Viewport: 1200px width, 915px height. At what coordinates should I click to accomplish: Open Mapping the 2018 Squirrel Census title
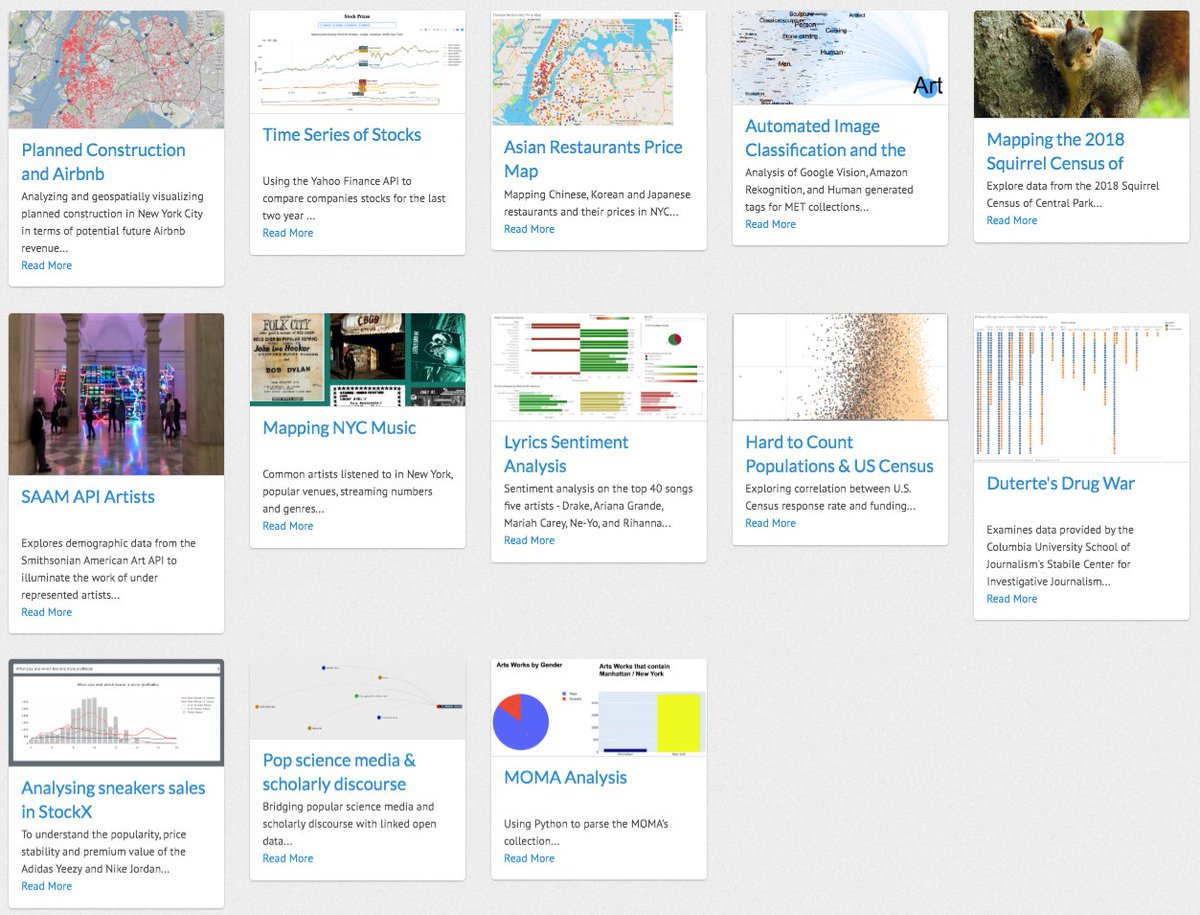click(1055, 151)
